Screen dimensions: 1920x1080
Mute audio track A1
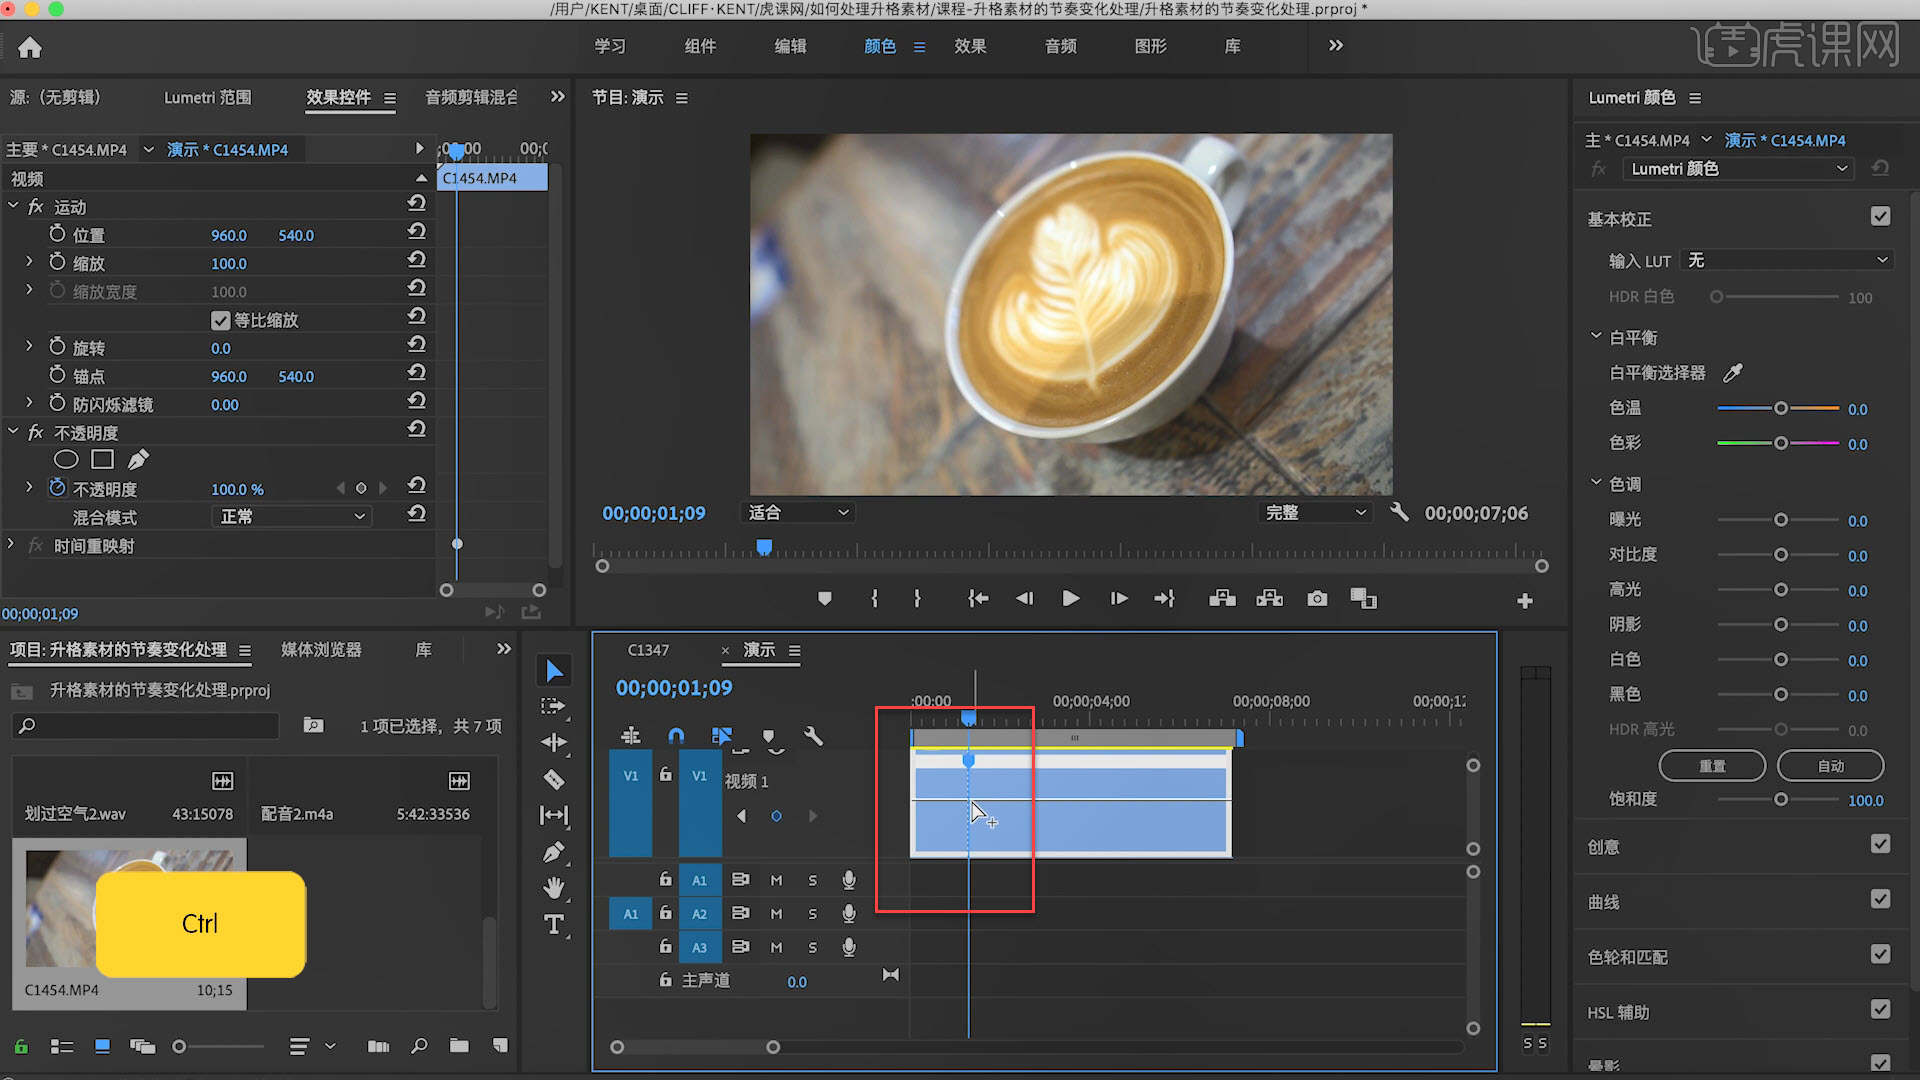tap(776, 880)
